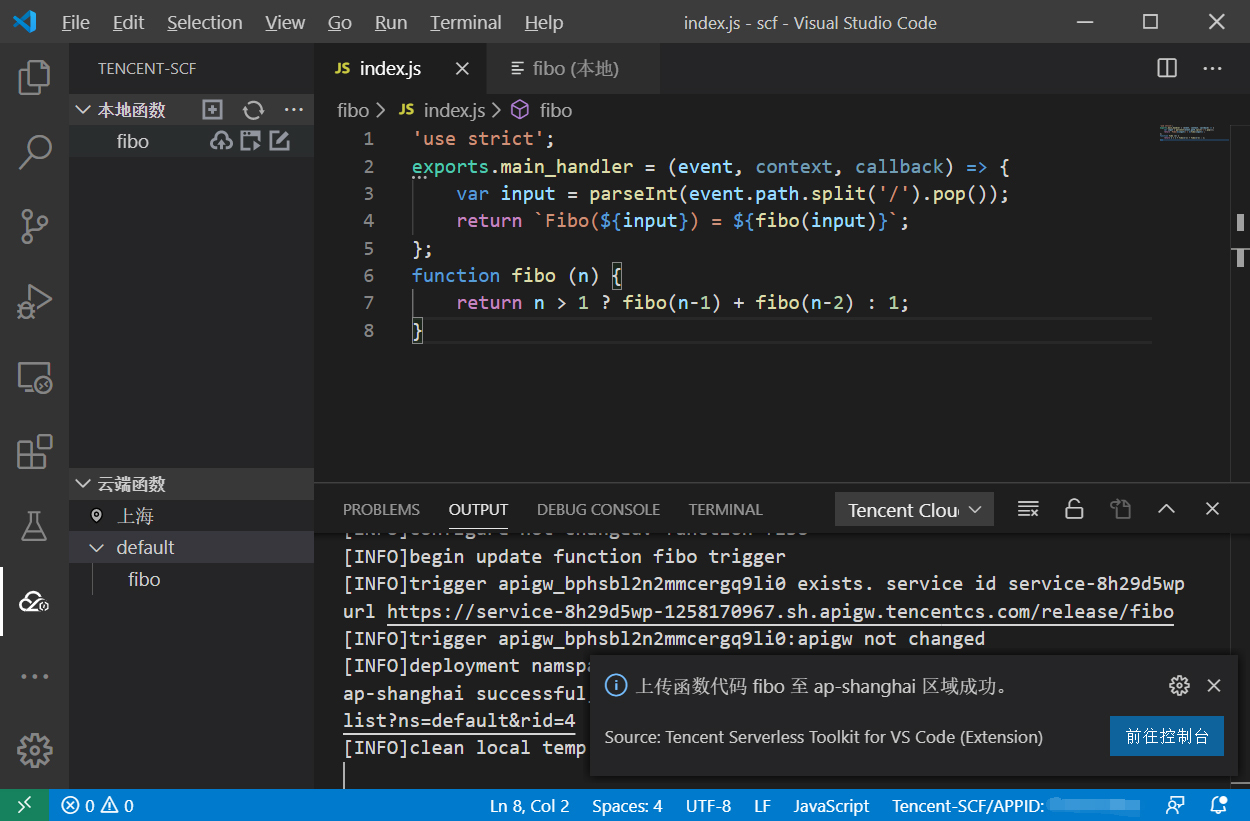Open the Search view icon
1250x821 pixels.
pos(34,152)
